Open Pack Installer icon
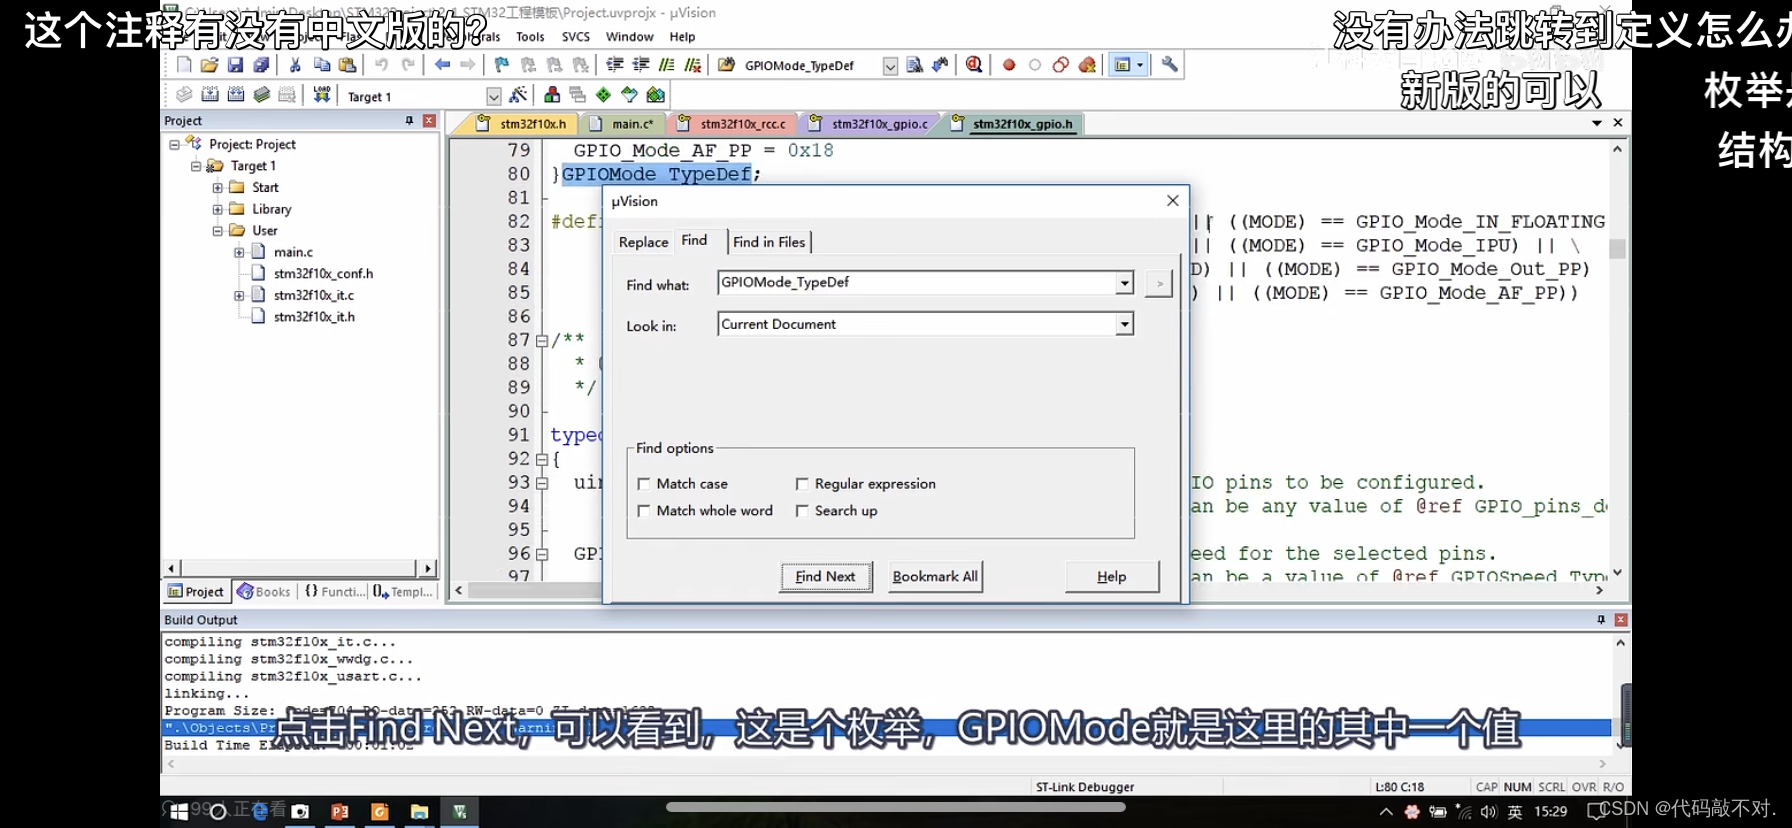The height and width of the screenshot is (828, 1792). [655, 95]
